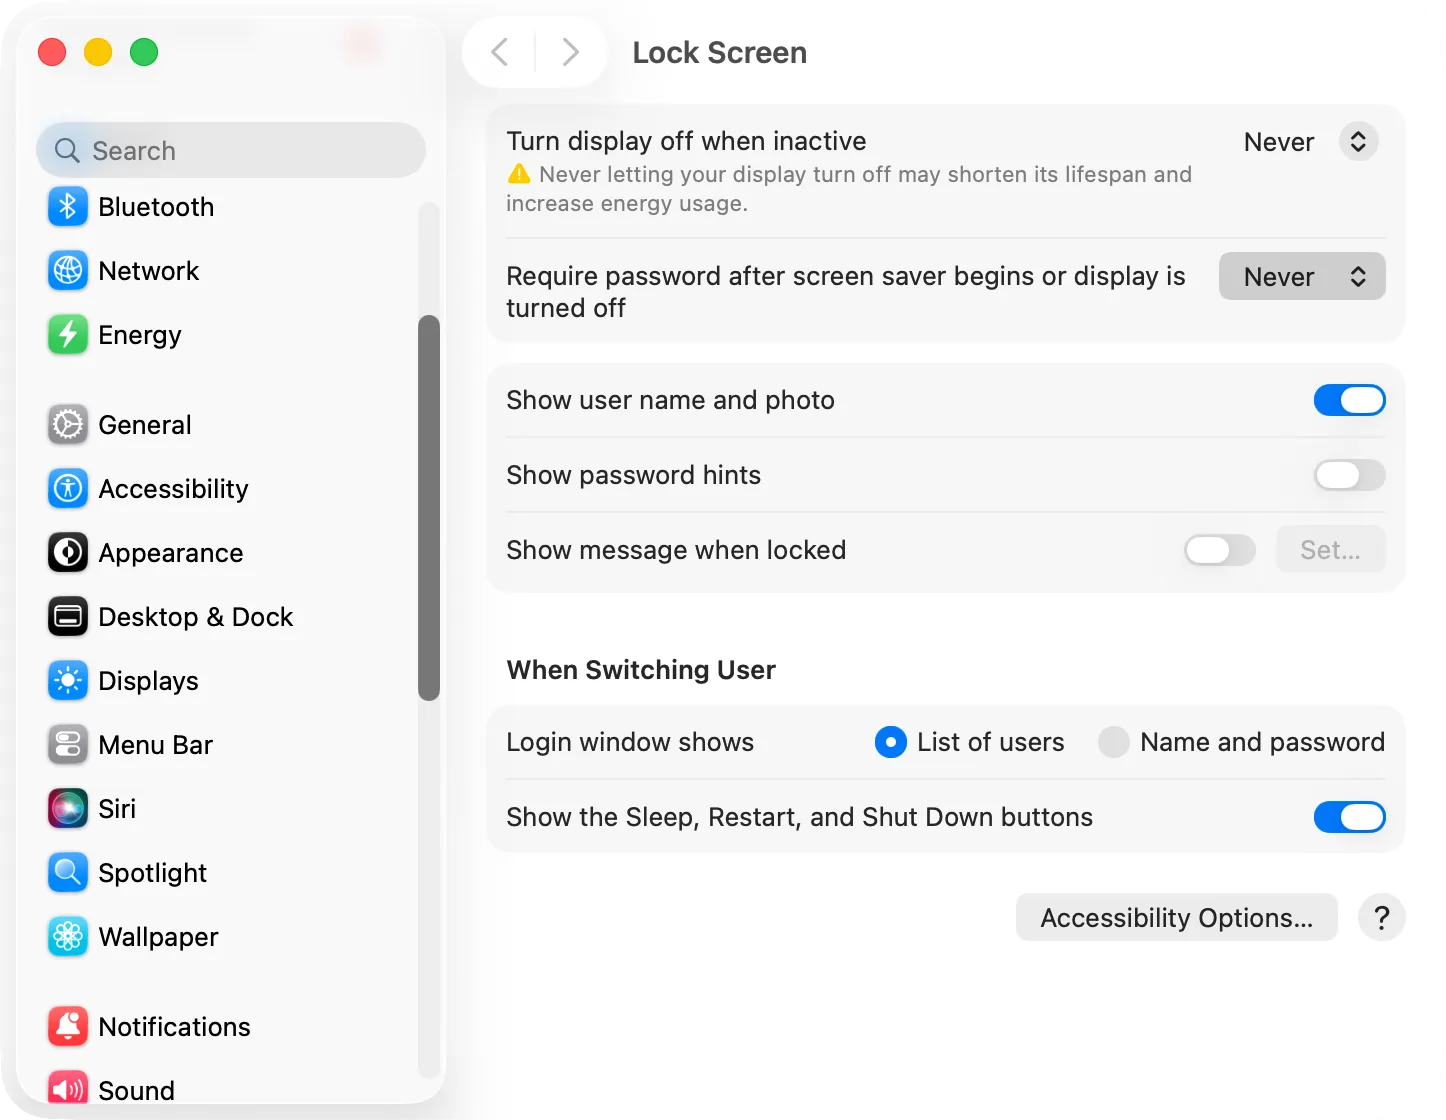Go forward with the right chevron
This screenshot has height=1120, width=1446.
point(570,52)
